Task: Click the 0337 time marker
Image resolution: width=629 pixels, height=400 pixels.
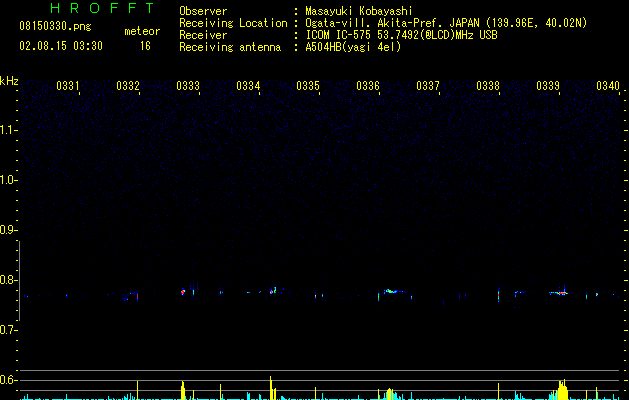Action: pos(428,86)
